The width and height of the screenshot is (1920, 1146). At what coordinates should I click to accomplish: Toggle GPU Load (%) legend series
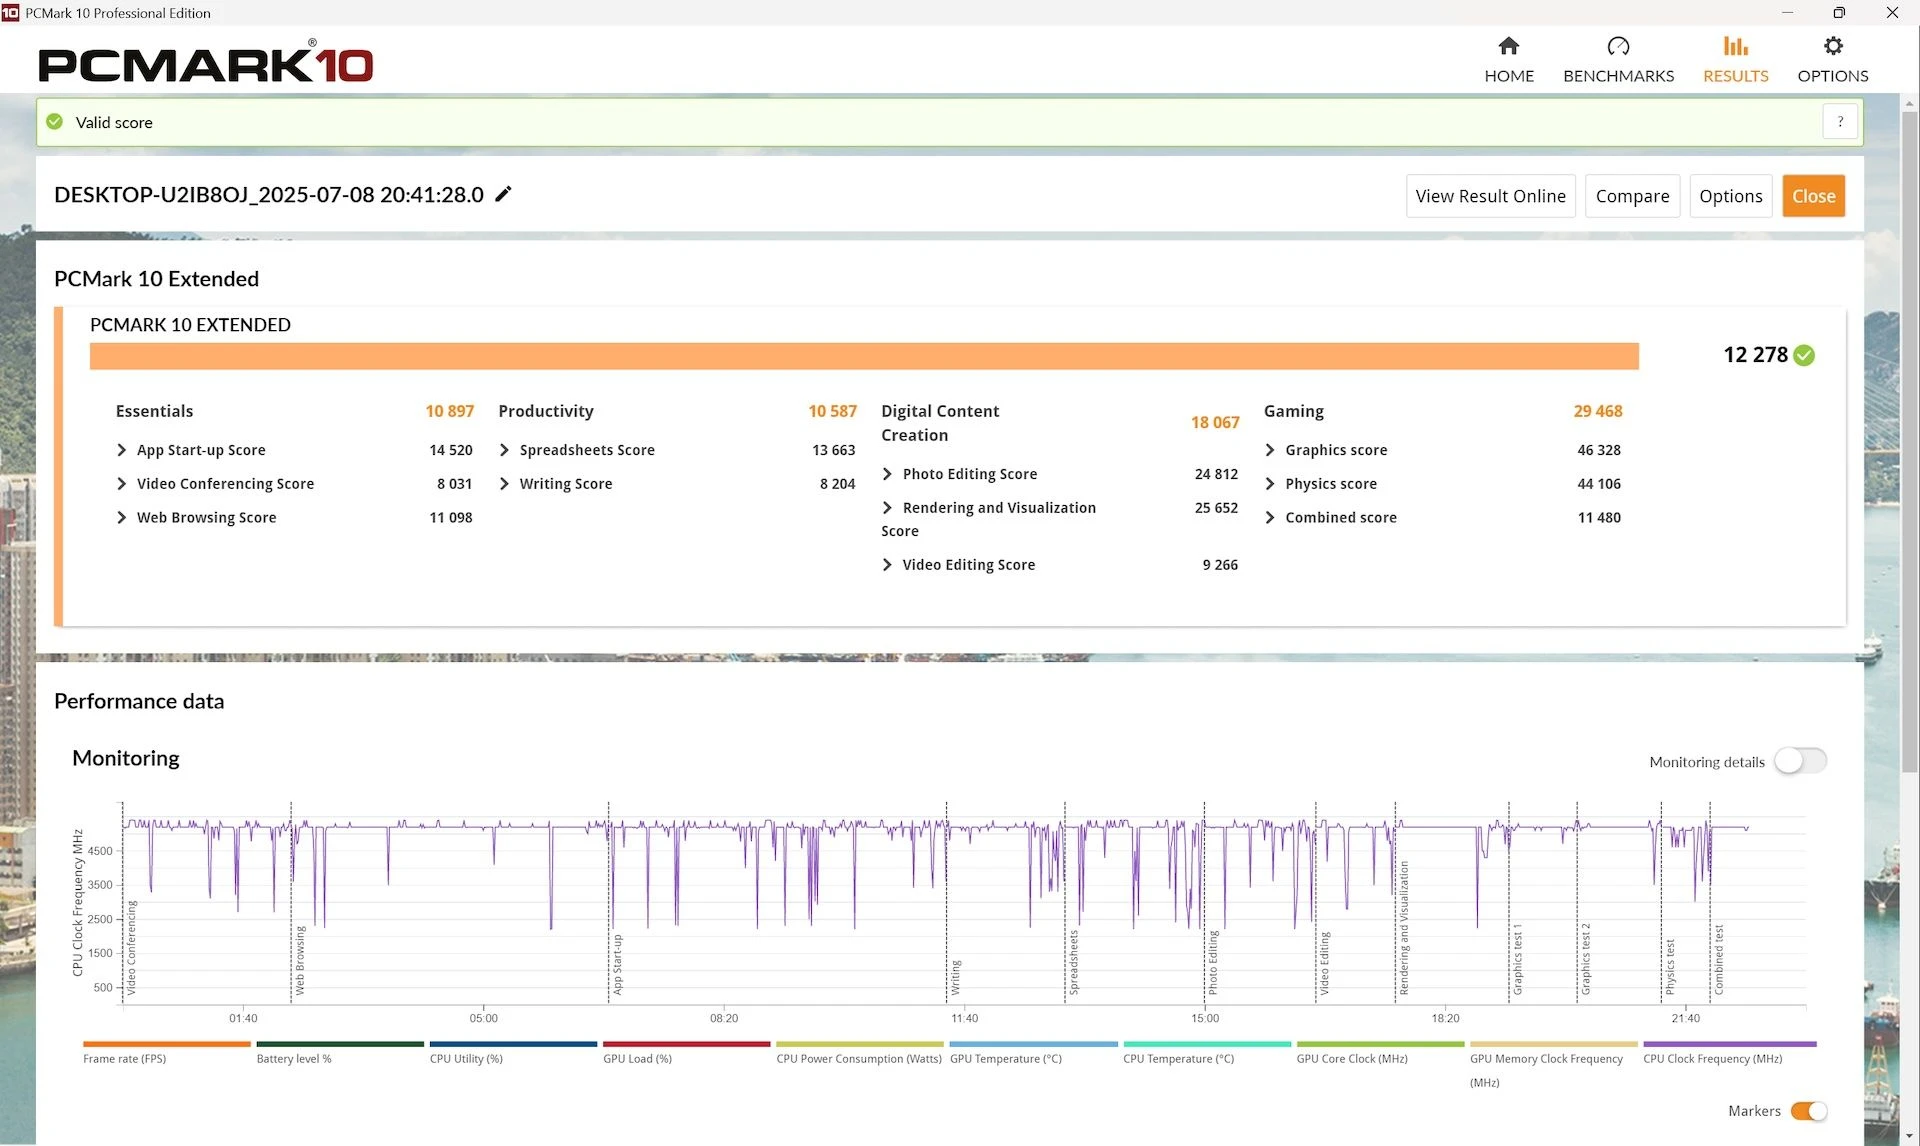tap(686, 1052)
